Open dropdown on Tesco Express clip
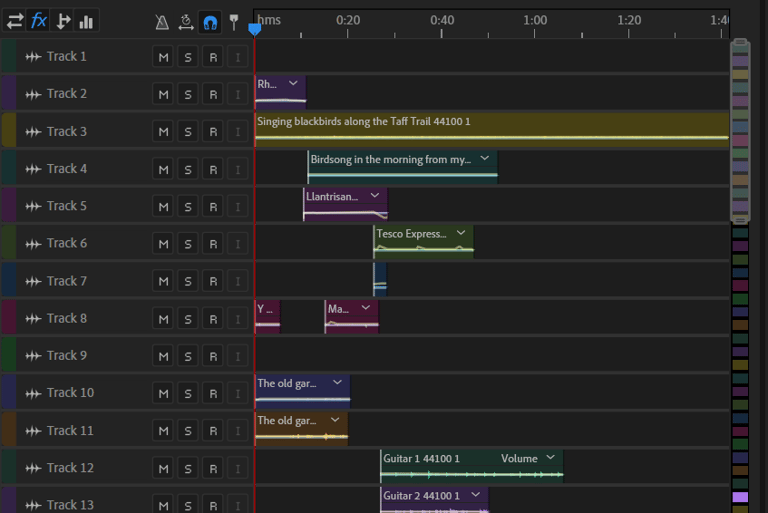This screenshot has width=768, height=513. click(461, 233)
